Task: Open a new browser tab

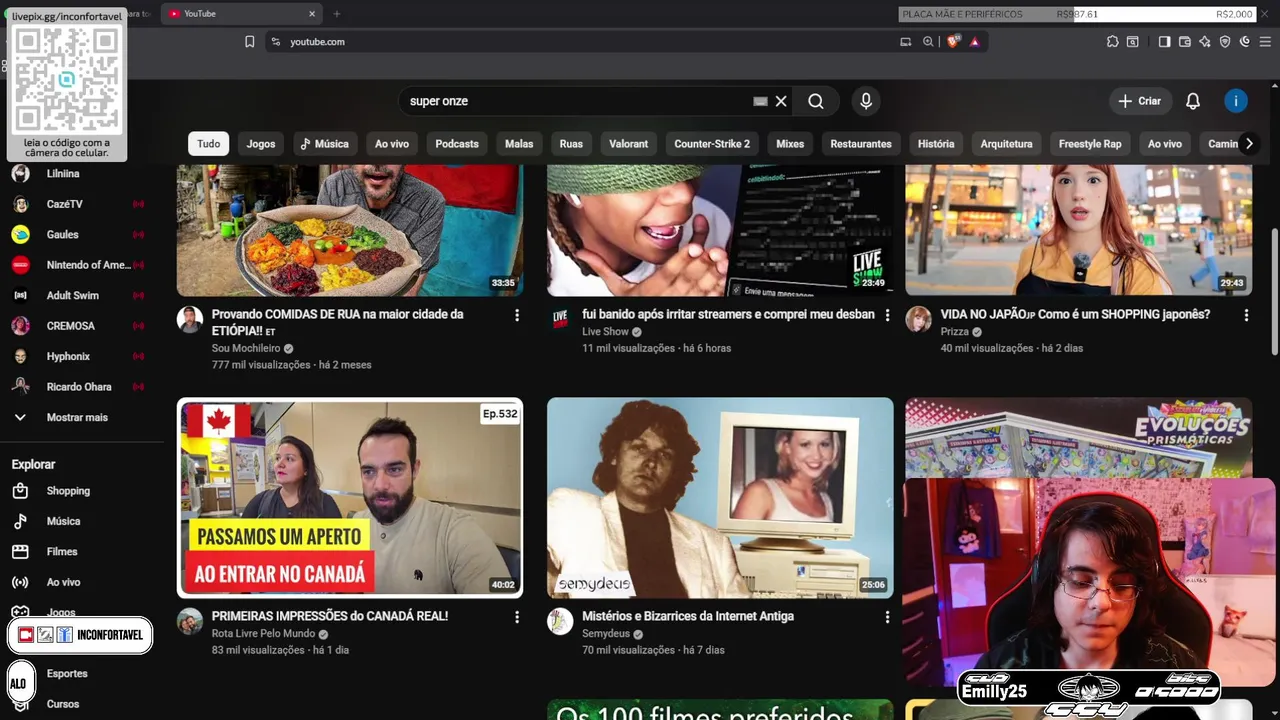Action: [337, 14]
